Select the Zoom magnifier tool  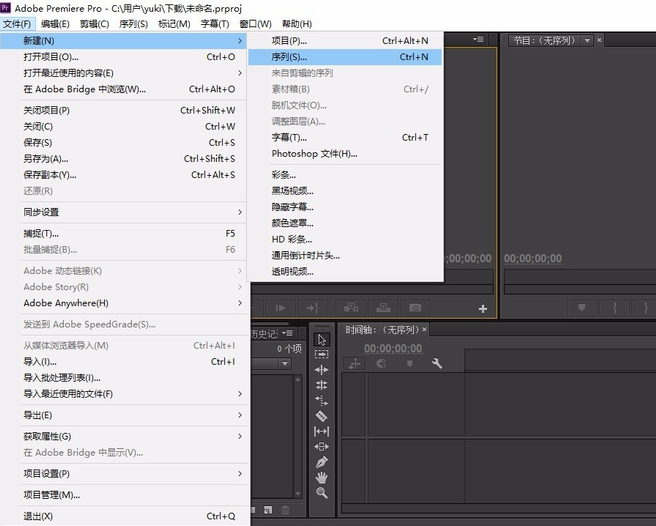click(321, 493)
